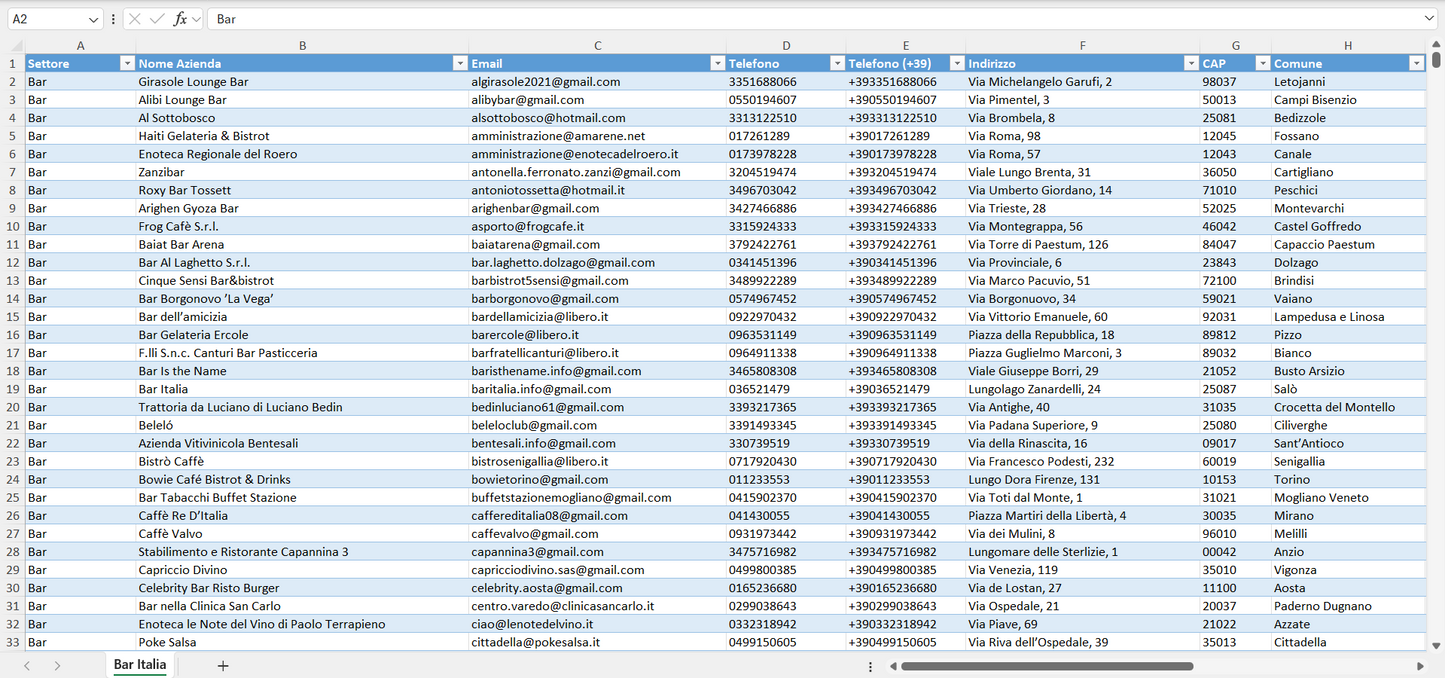Click the vertical scrollbar's down arrow
Viewport: 1445px width, 678px height.
(x=1437, y=646)
